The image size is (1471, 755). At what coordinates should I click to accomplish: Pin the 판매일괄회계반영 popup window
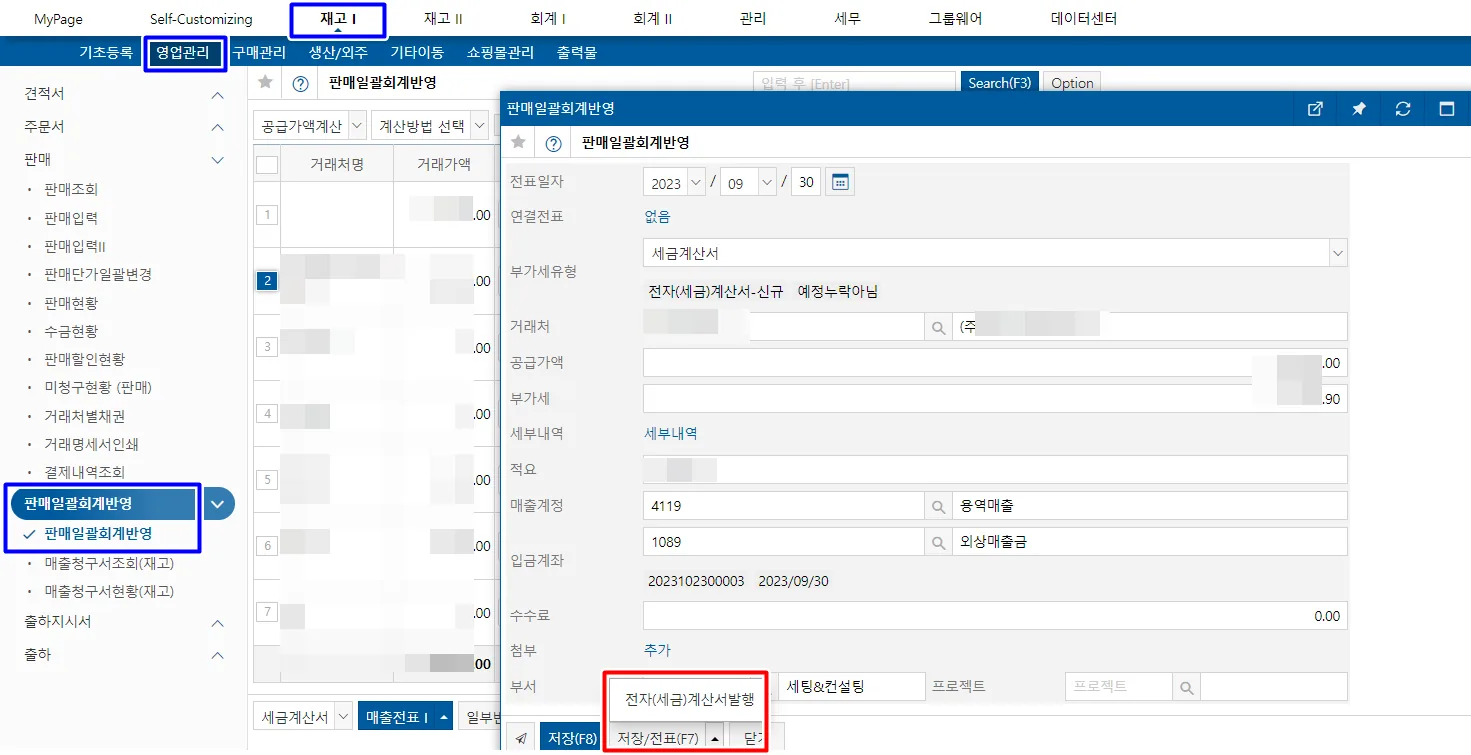[x=1359, y=109]
